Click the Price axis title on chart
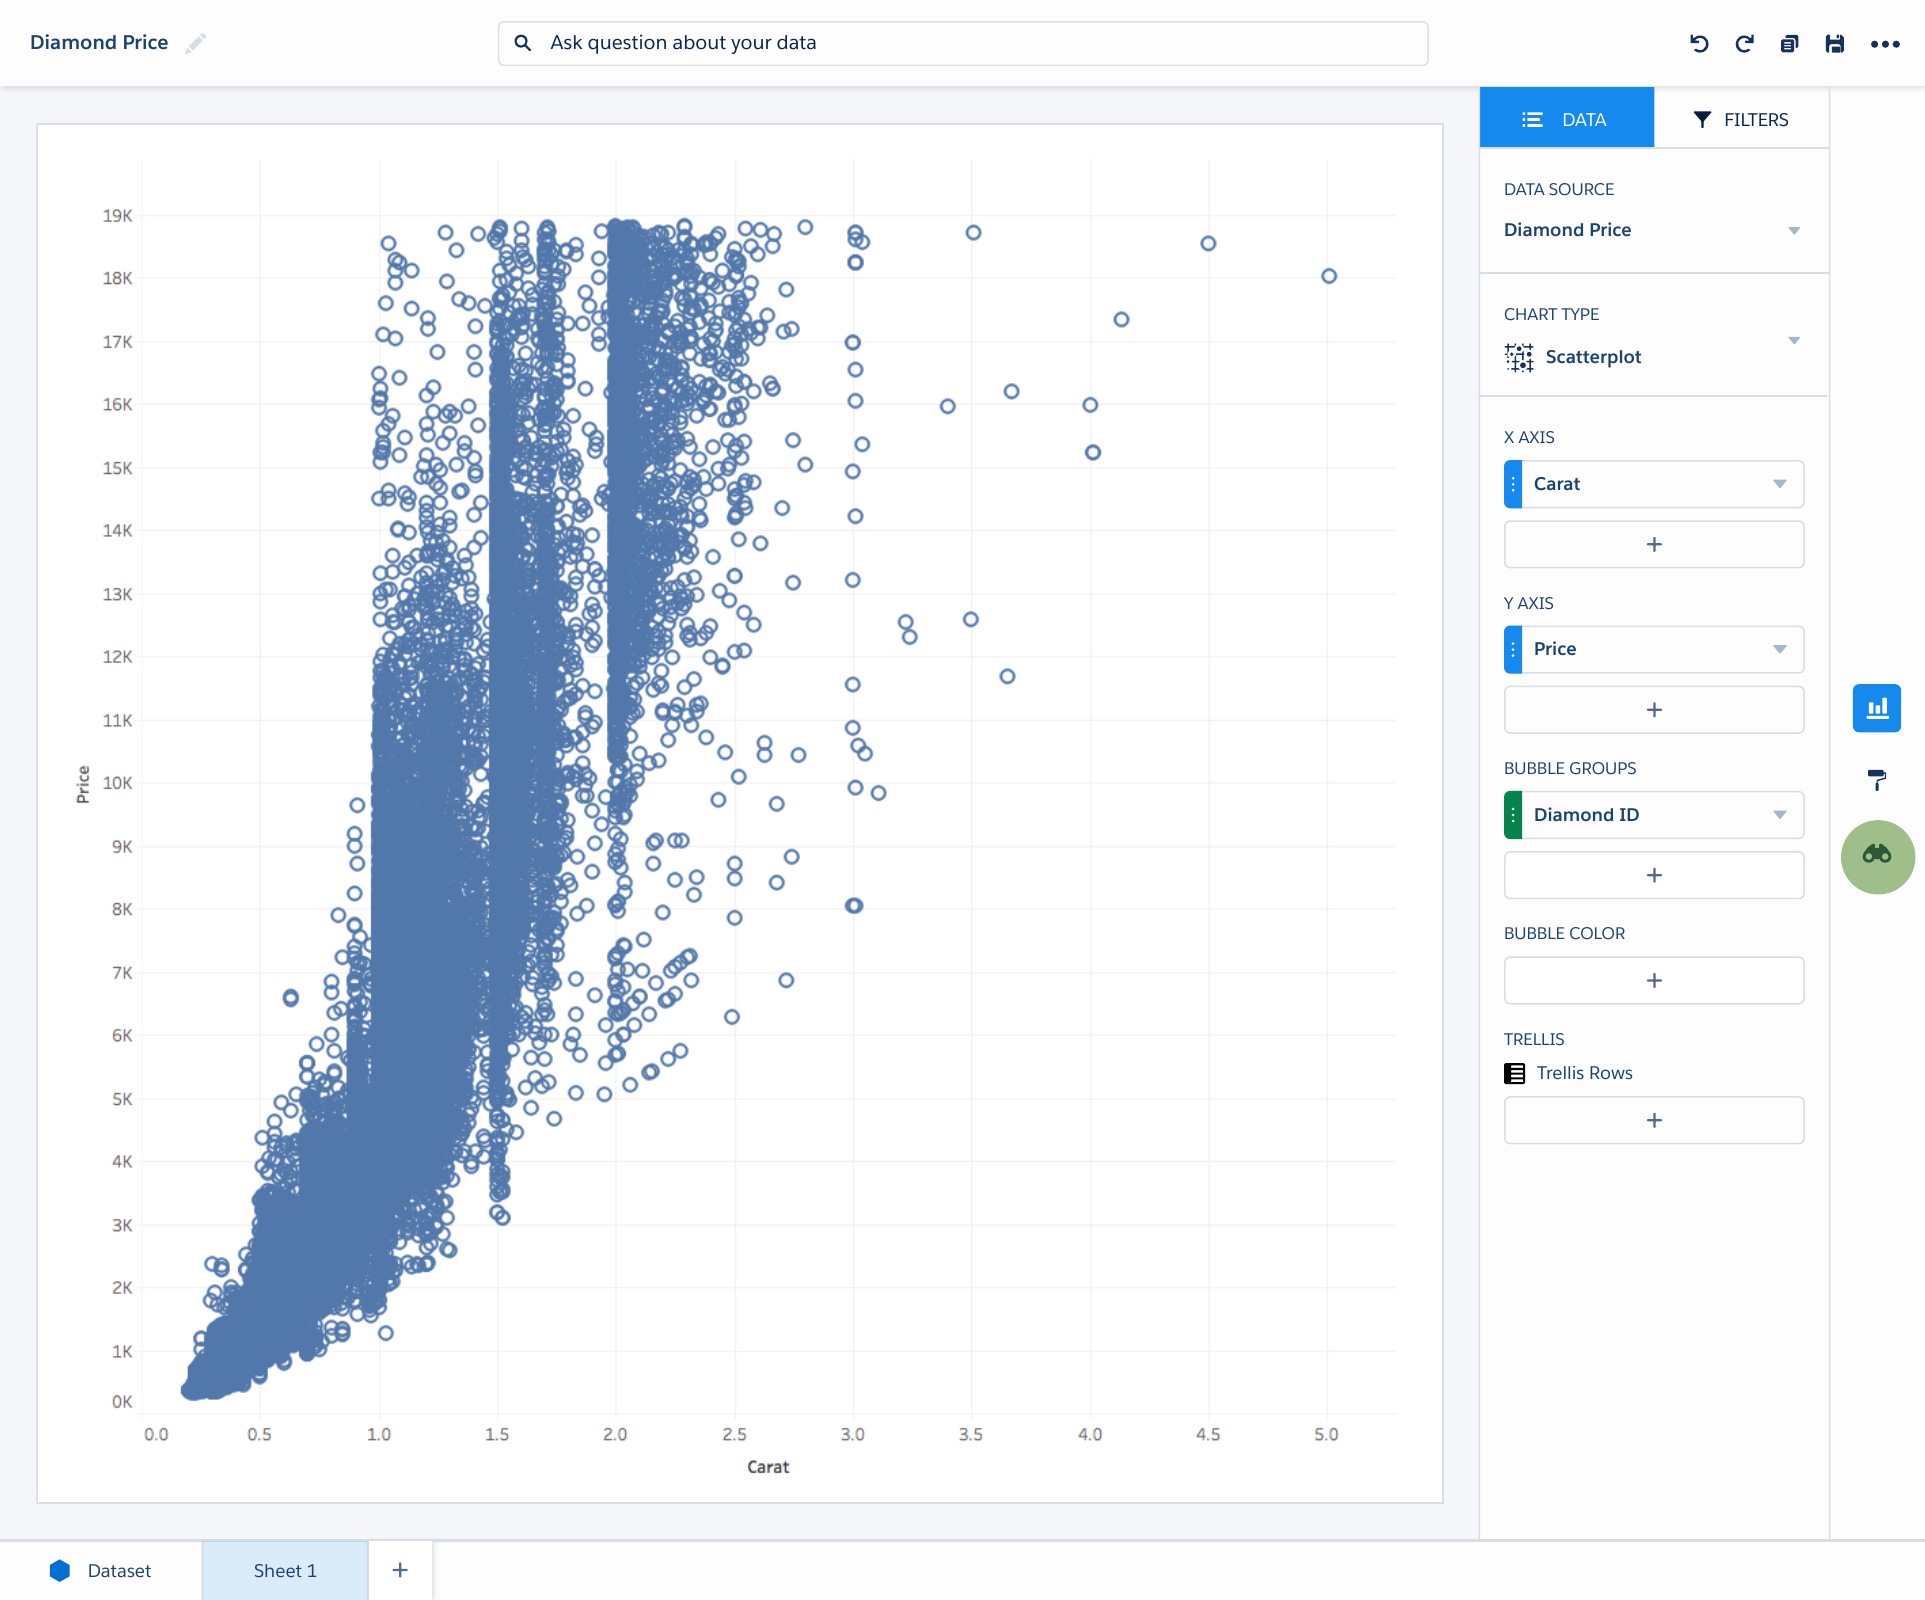This screenshot has width=1925, height=1600. point(83,784)
